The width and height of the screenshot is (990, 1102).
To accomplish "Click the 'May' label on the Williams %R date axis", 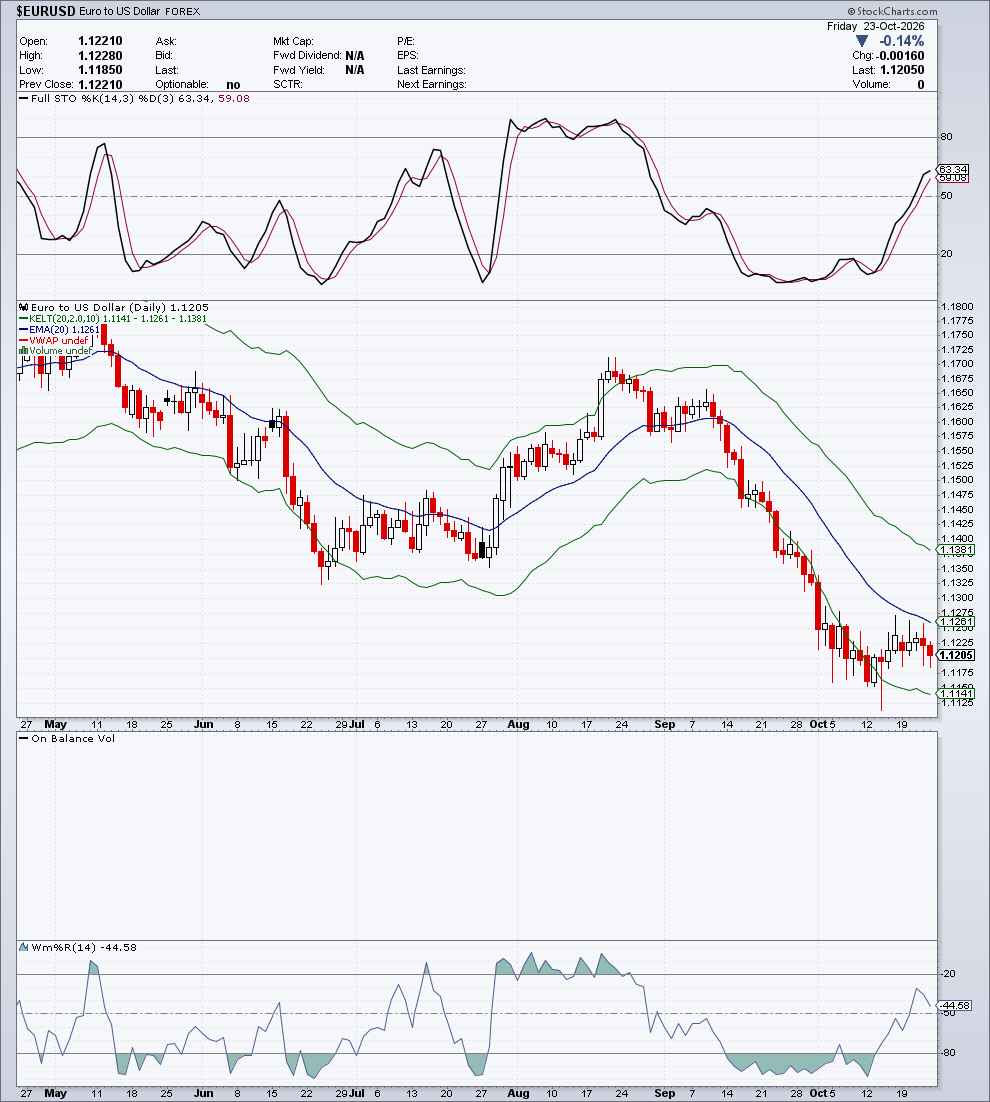I will pyautogui.click(x=56, y=1094).
